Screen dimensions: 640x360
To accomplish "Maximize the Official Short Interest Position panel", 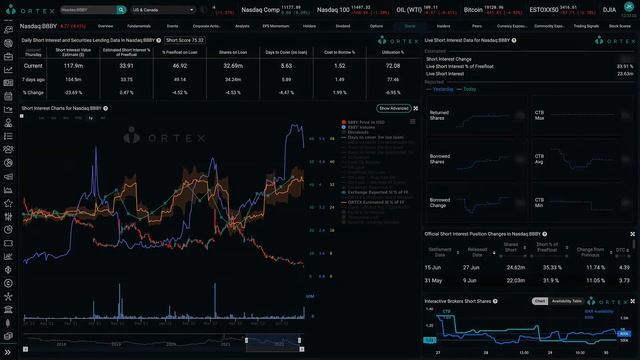I will 632,234.
